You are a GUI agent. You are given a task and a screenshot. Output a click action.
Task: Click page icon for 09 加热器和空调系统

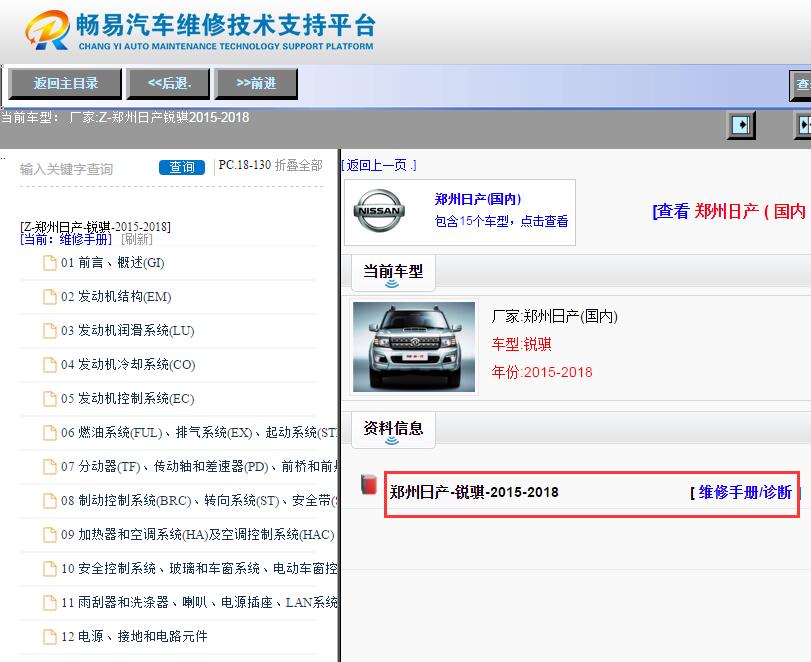pyautogui.click(x=50, y=534)
